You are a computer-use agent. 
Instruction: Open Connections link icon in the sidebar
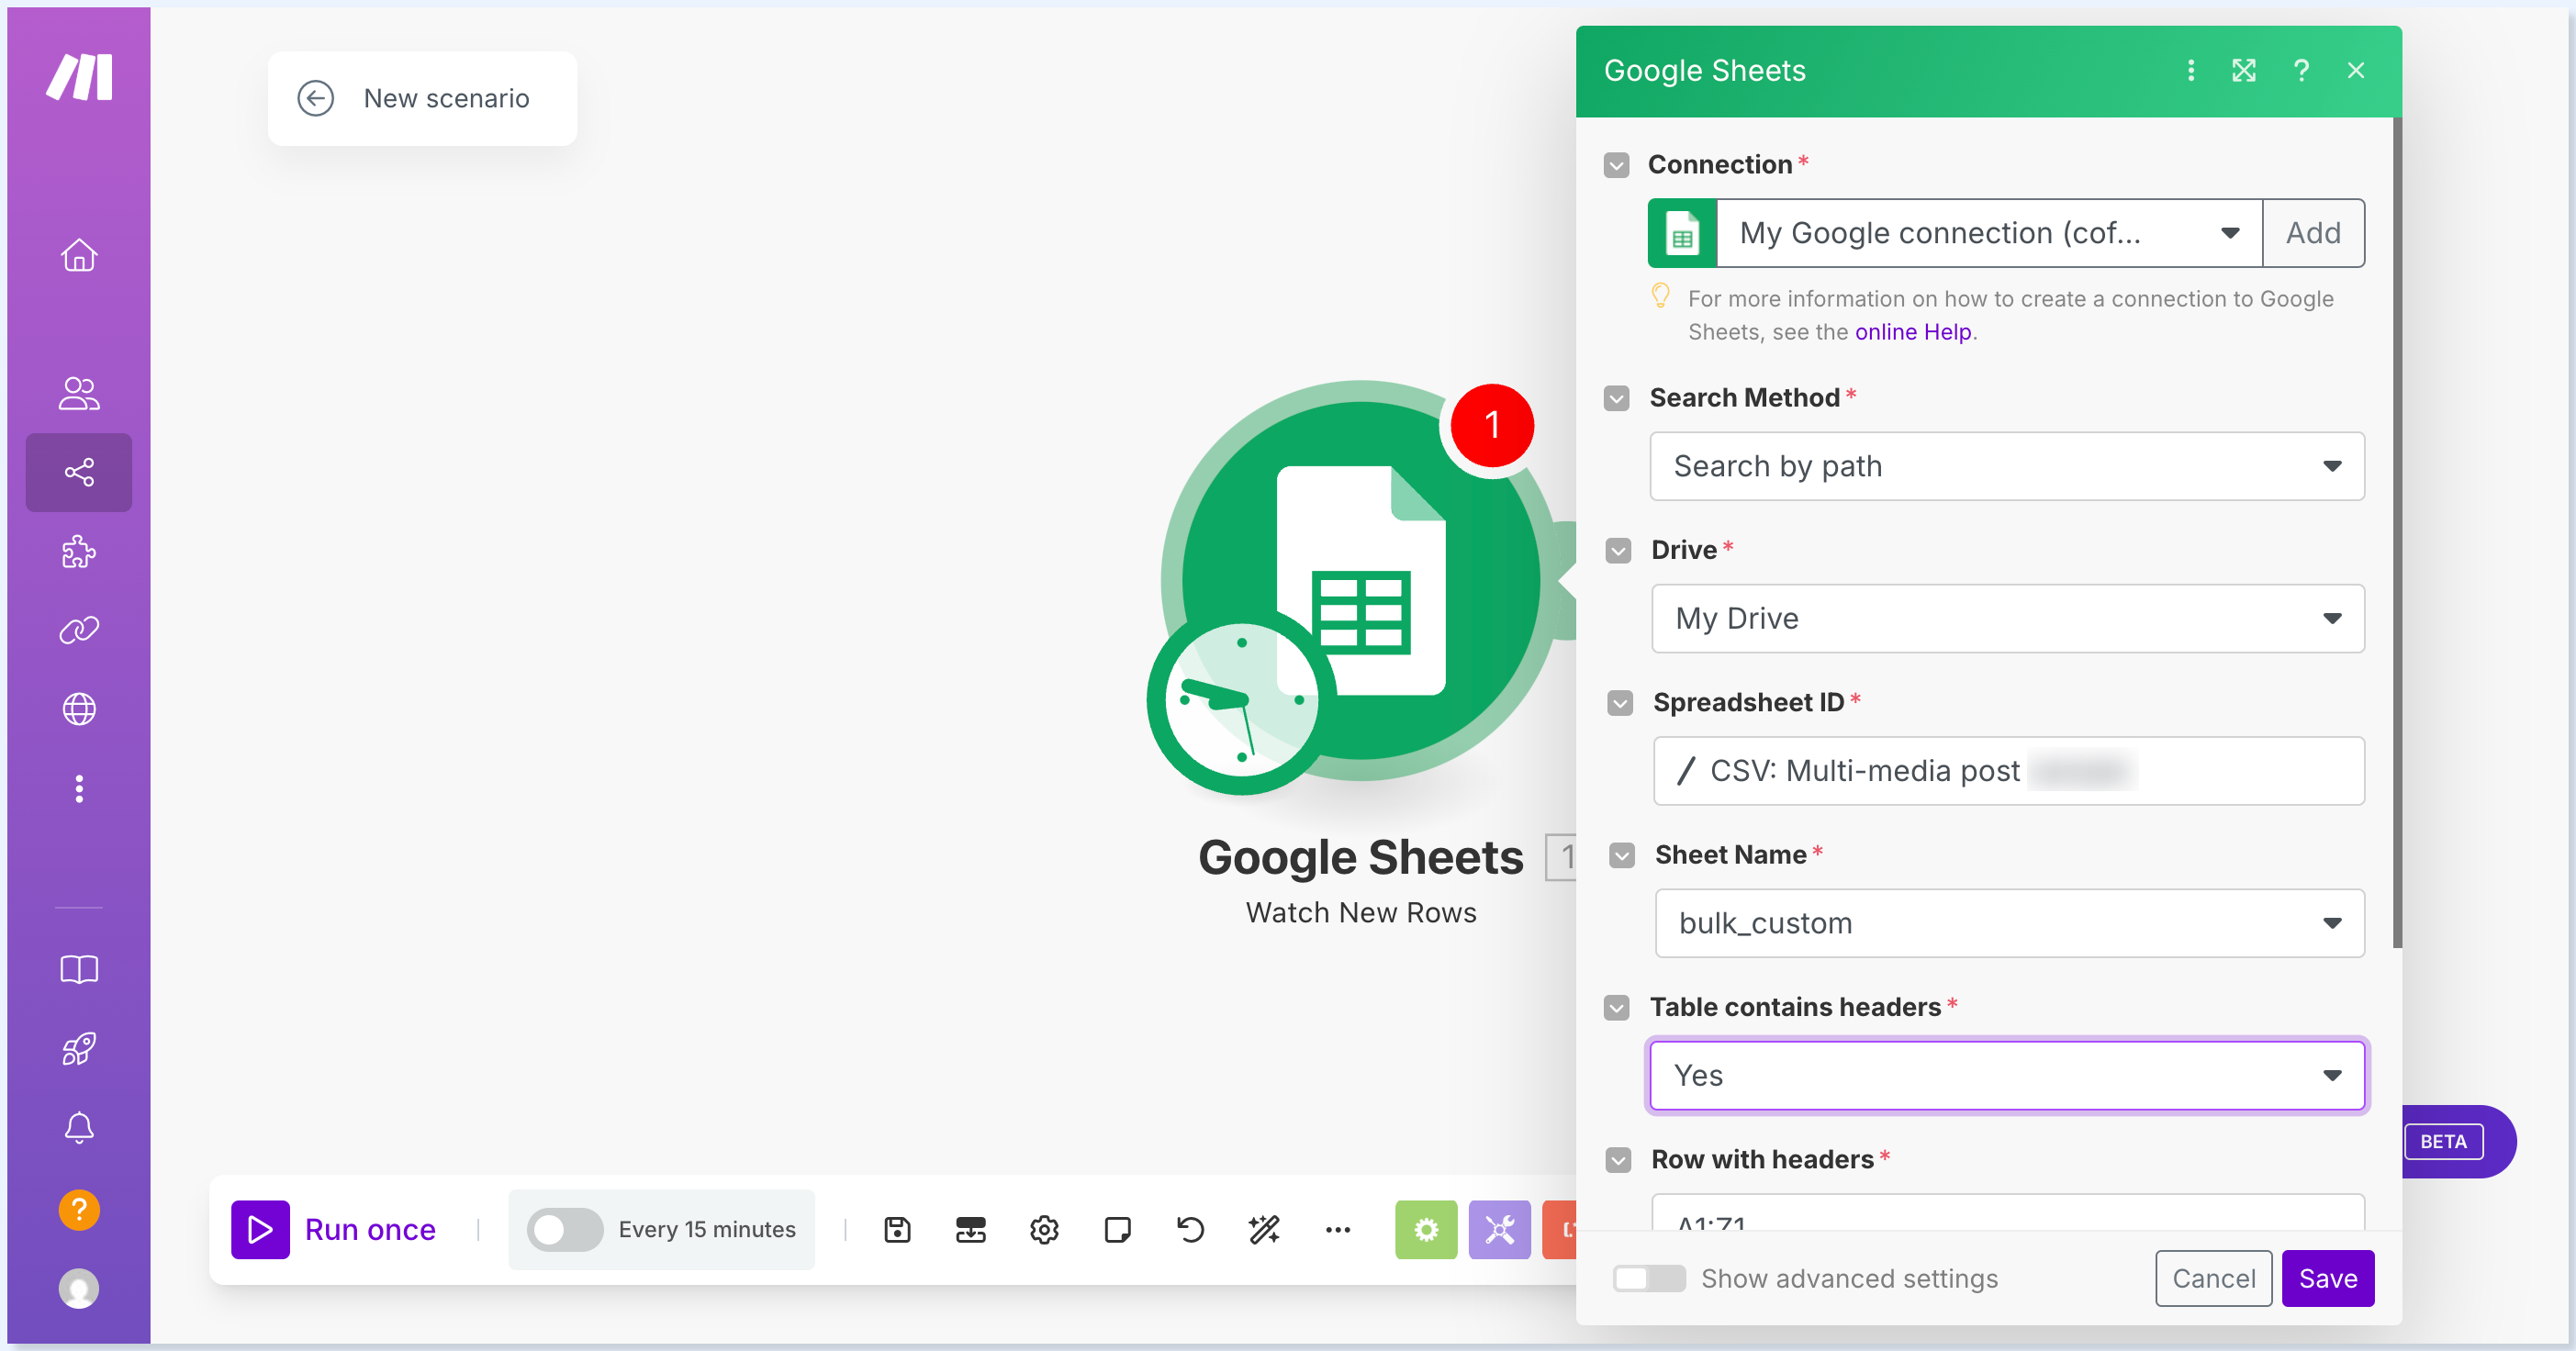coord(79,630)
